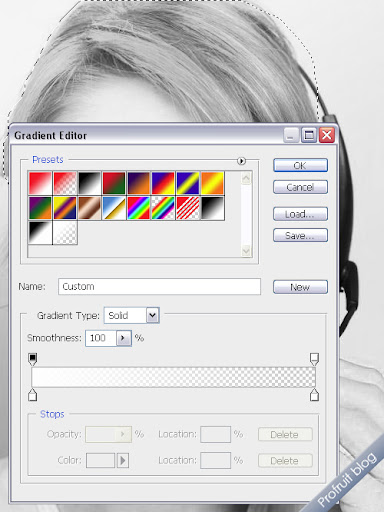Select the Orange, Yellow, Orange gradient preset

click(213, 183)
